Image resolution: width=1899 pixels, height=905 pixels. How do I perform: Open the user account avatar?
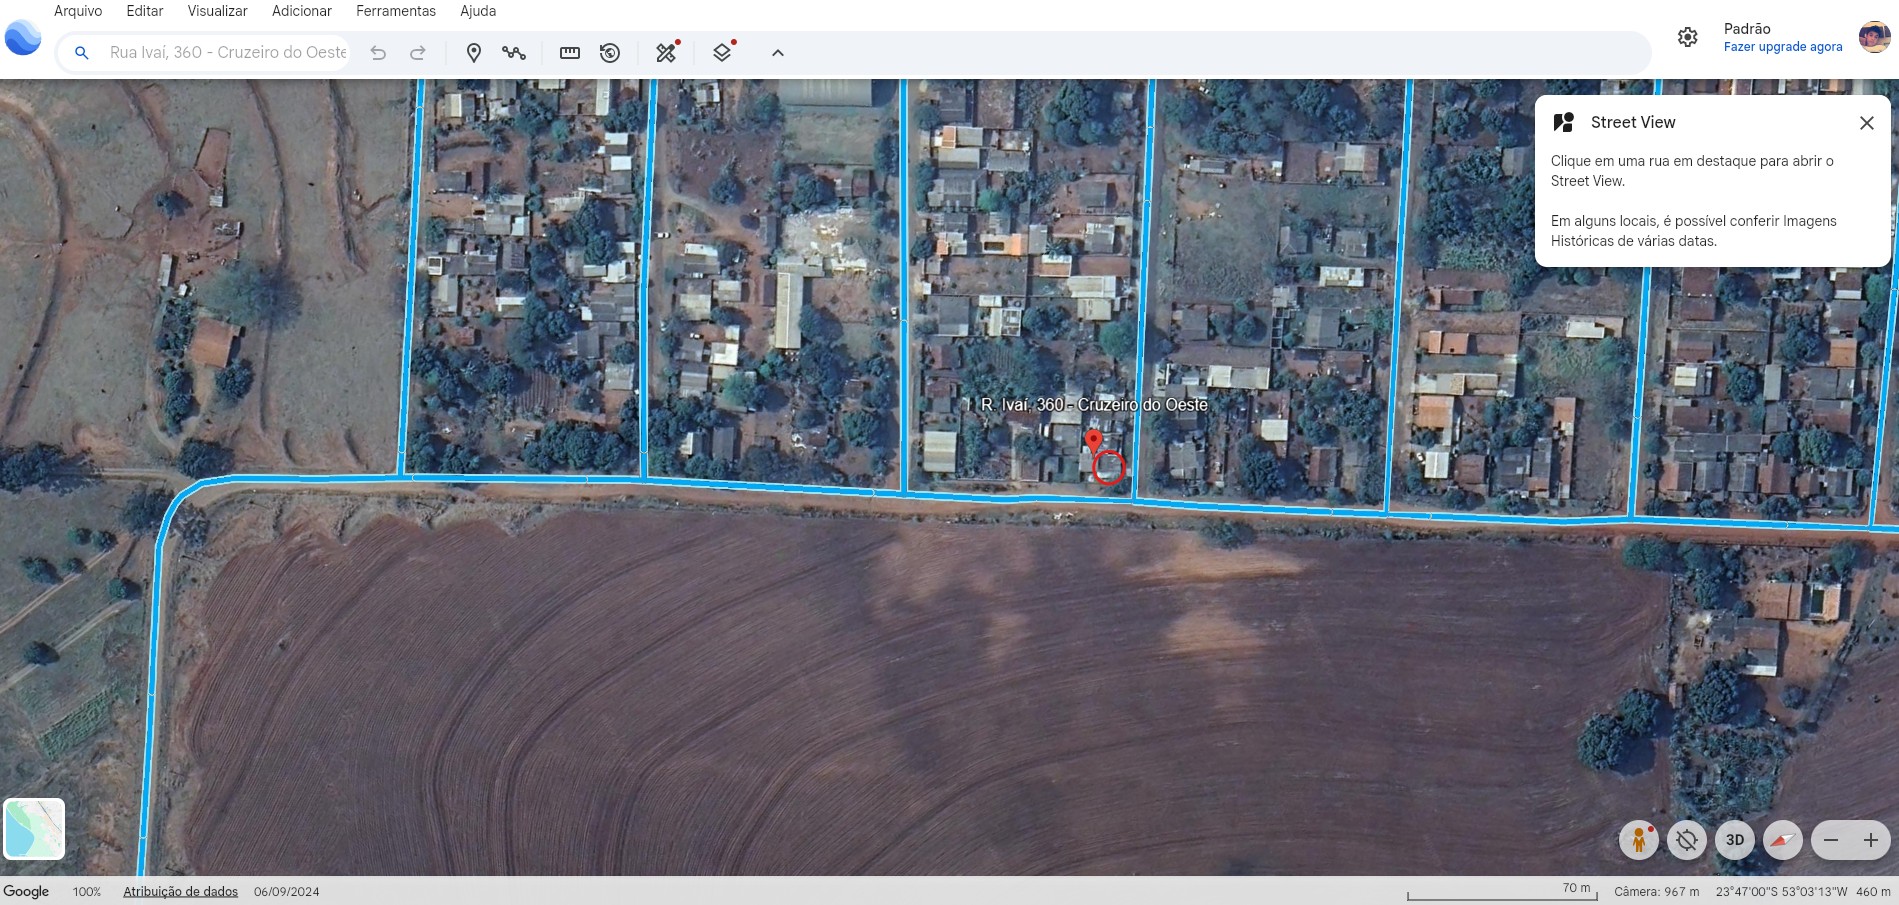(x=1874, y=37)
